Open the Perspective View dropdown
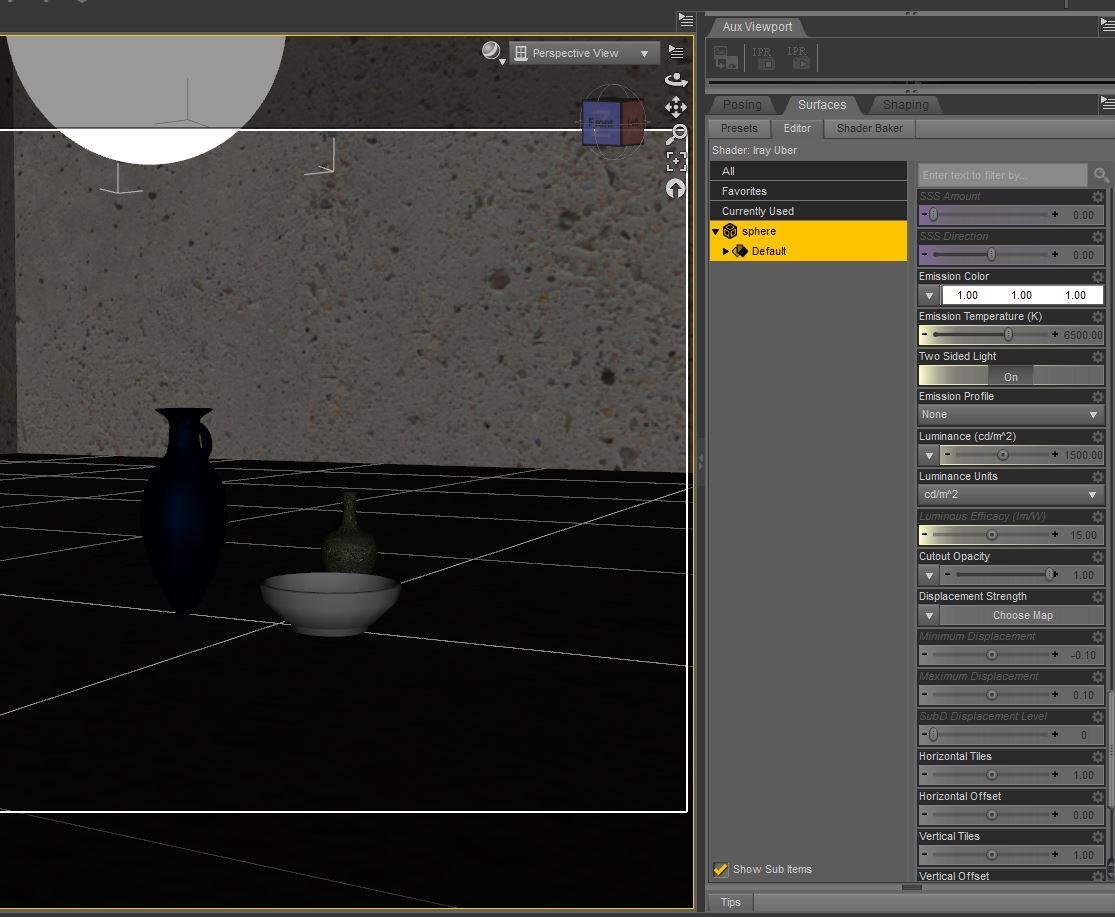Image resolution: width=1115 pixels, height=917 pixels. click(x=583, y=53)
